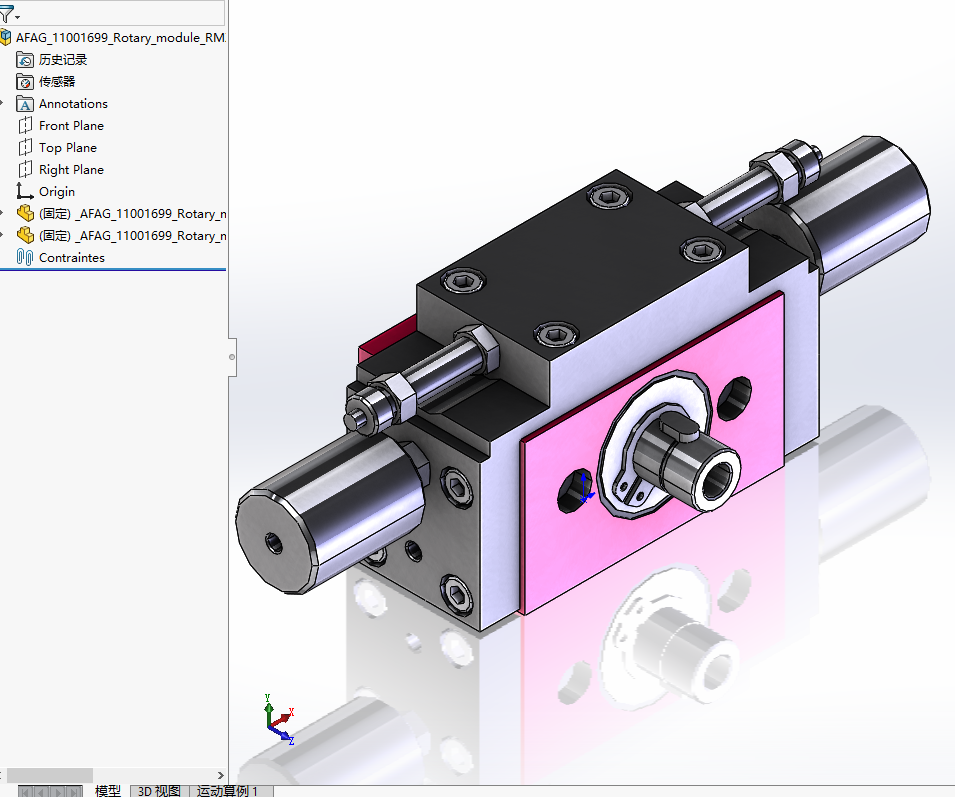Click the Annotations folder icon
955x797 pixels.
pos(25,104)
